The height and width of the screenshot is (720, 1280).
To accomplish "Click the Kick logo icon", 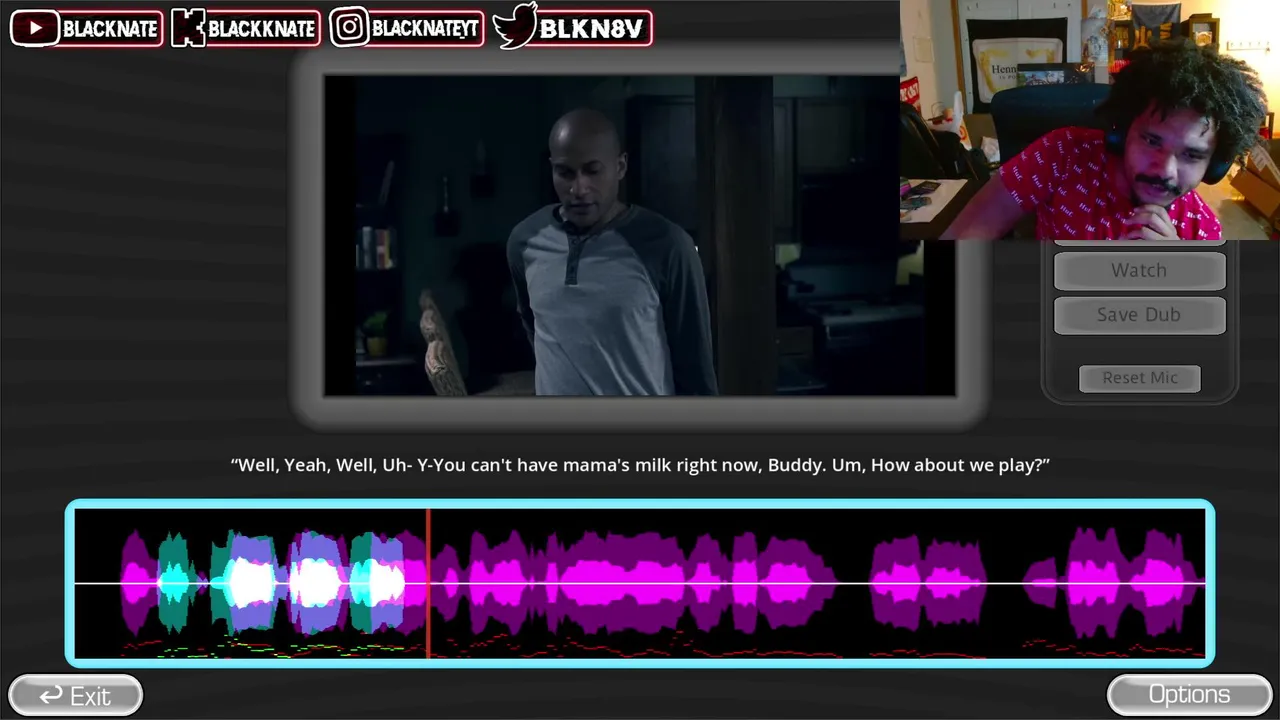I will [189, 28].
